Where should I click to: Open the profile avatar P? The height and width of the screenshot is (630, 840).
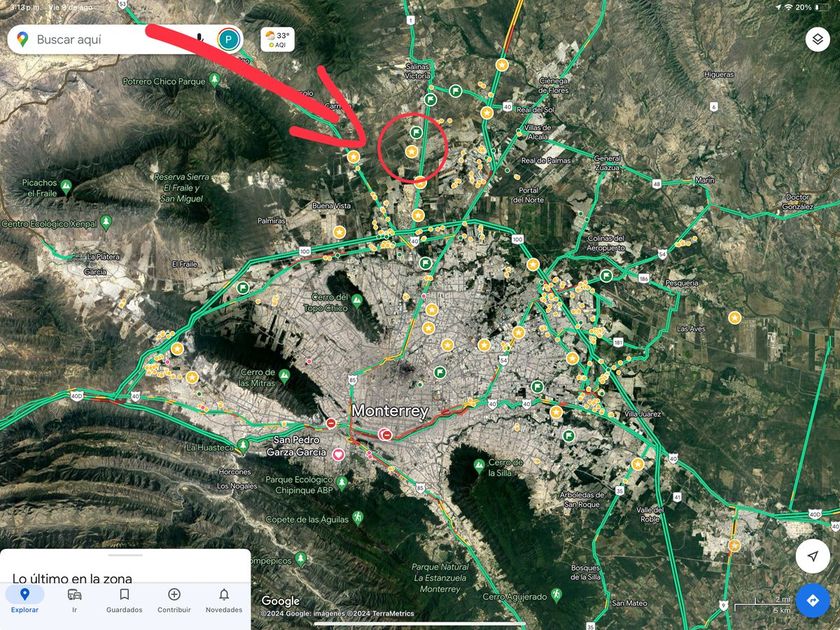(229, 40)
